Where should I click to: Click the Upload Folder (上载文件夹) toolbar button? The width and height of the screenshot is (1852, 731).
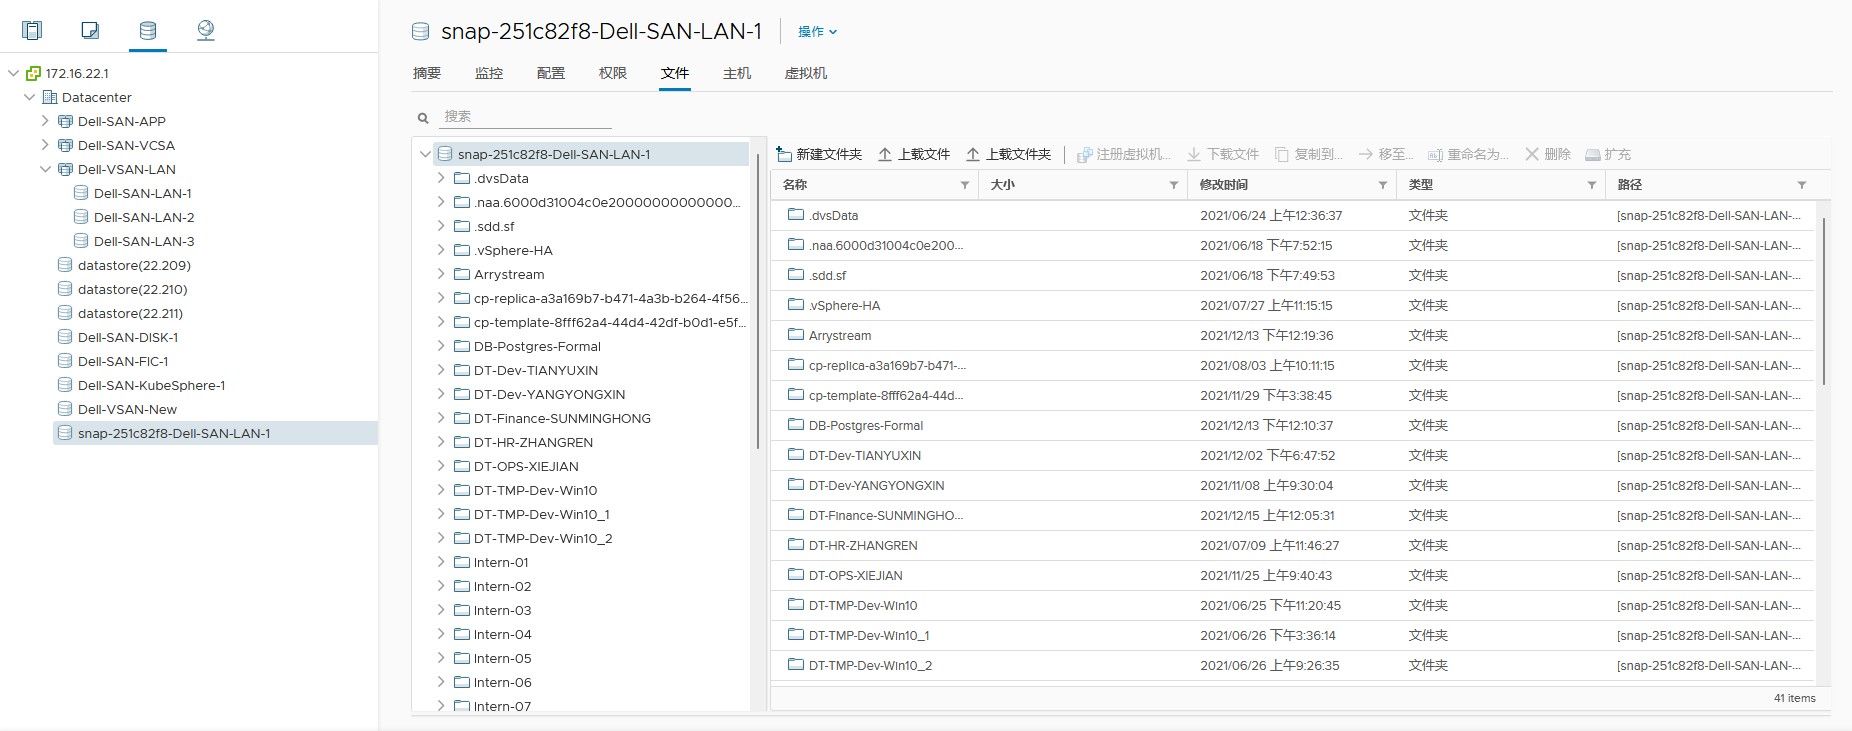pyautogui.click(x=1008, y=154)
